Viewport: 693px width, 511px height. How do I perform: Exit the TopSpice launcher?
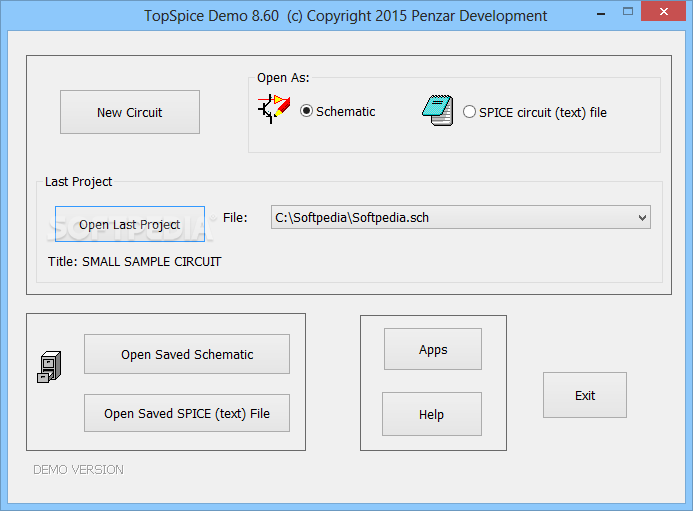(585, 395)
